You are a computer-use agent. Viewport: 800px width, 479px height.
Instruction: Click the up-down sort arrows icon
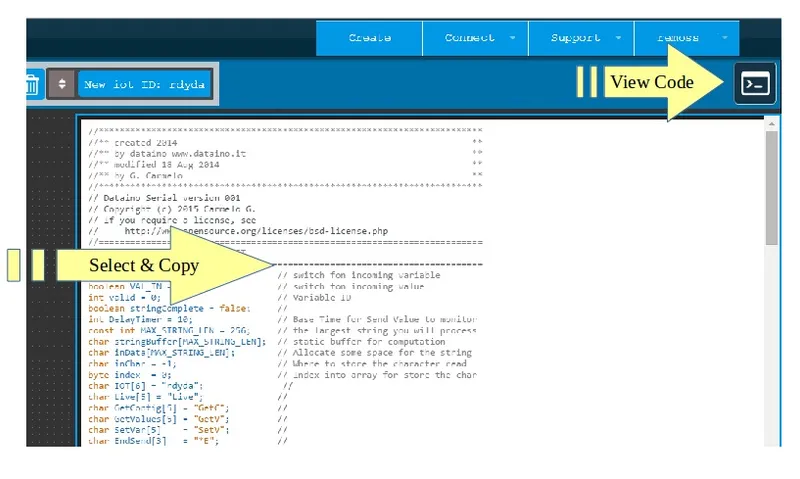click(x=61, y=84)
